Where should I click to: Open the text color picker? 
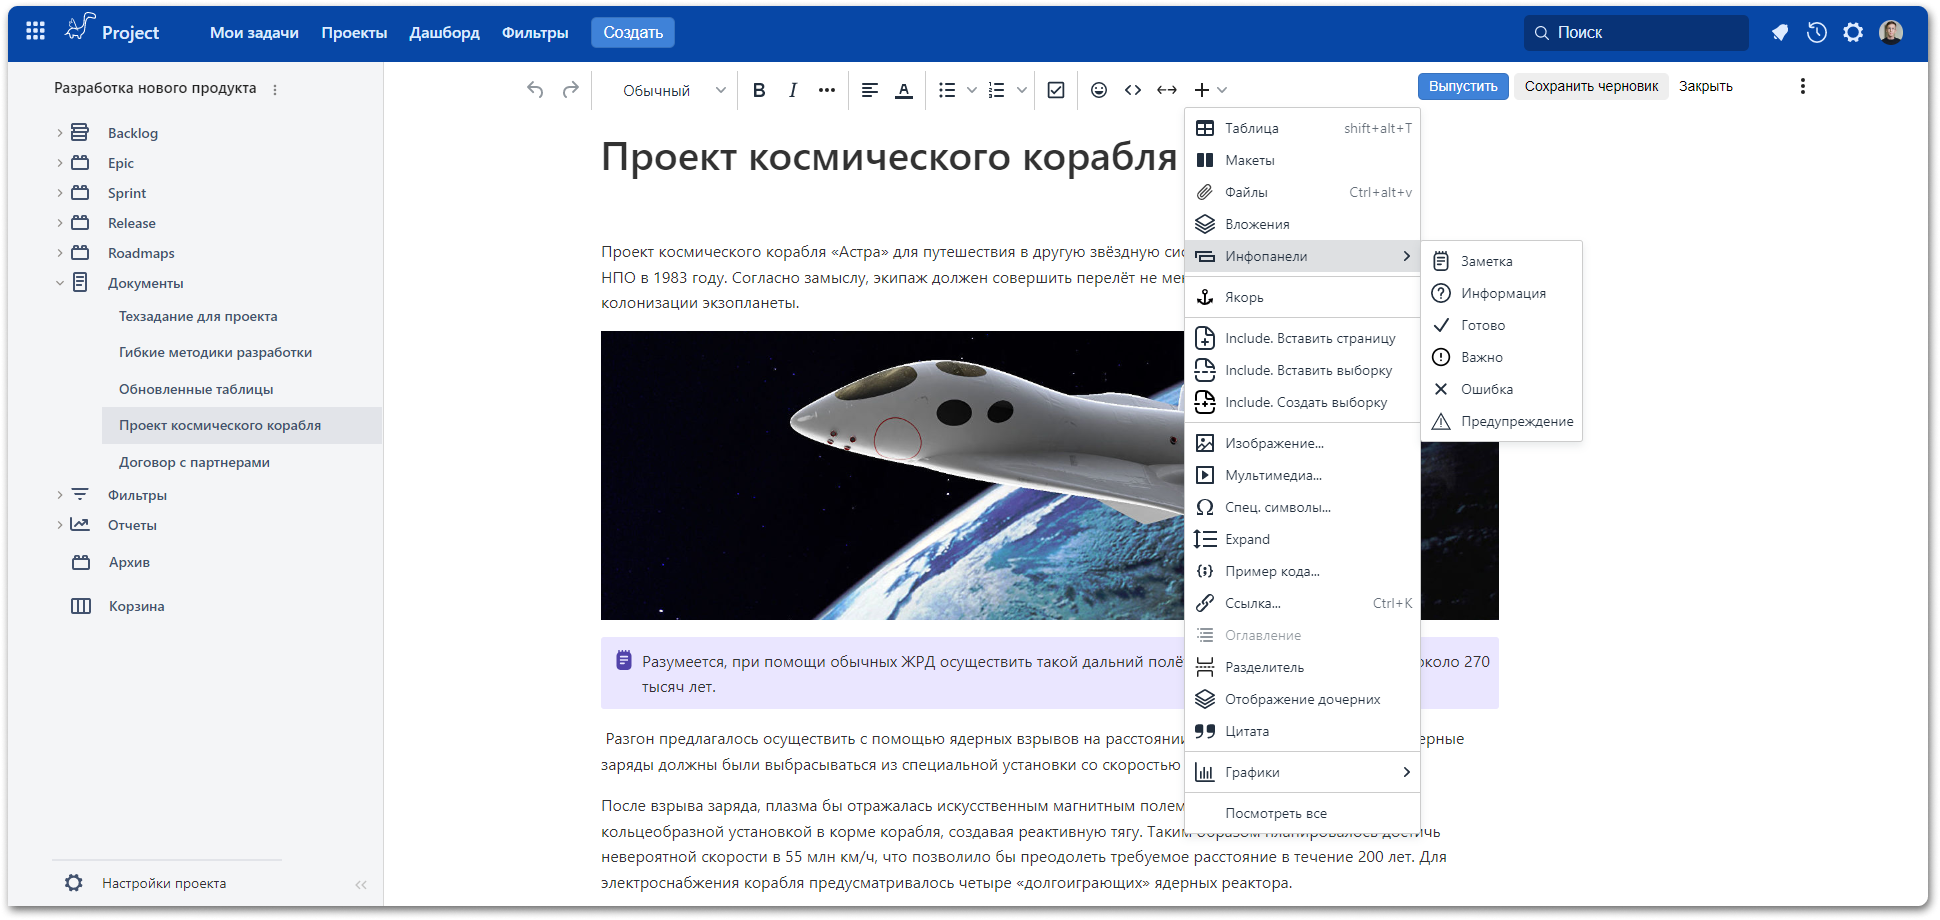(x=904, y=90)
